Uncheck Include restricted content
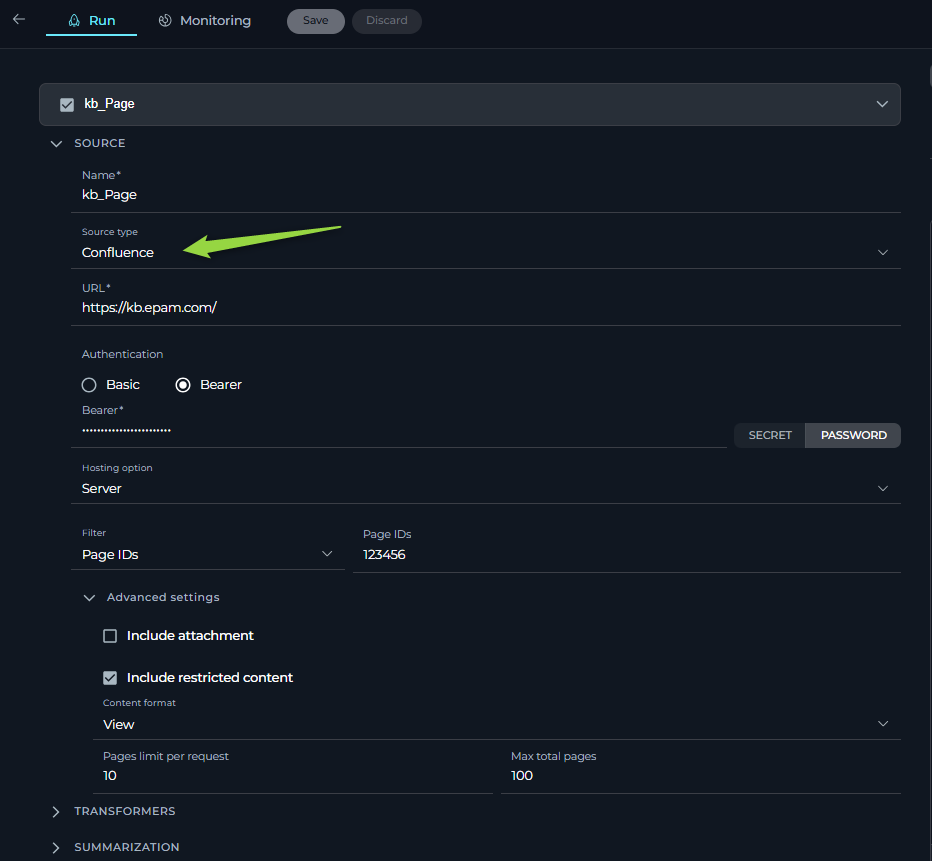Viewport: 932px width, 861px height. [110, 678]
